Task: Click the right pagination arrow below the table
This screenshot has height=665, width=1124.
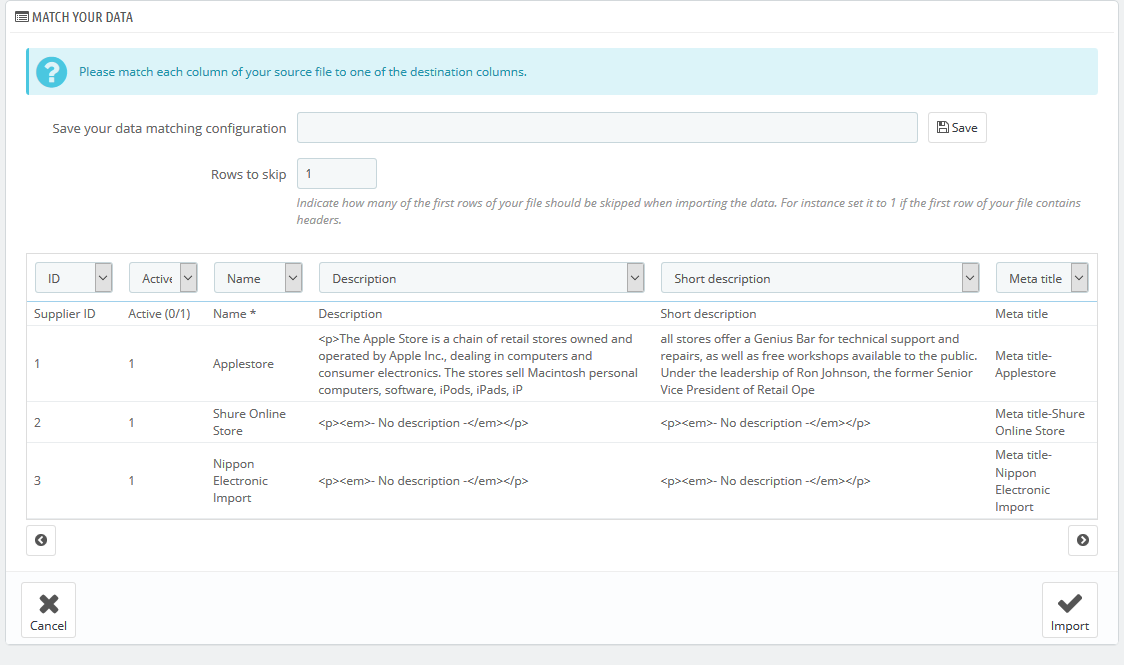Action: coord(1082,540)
